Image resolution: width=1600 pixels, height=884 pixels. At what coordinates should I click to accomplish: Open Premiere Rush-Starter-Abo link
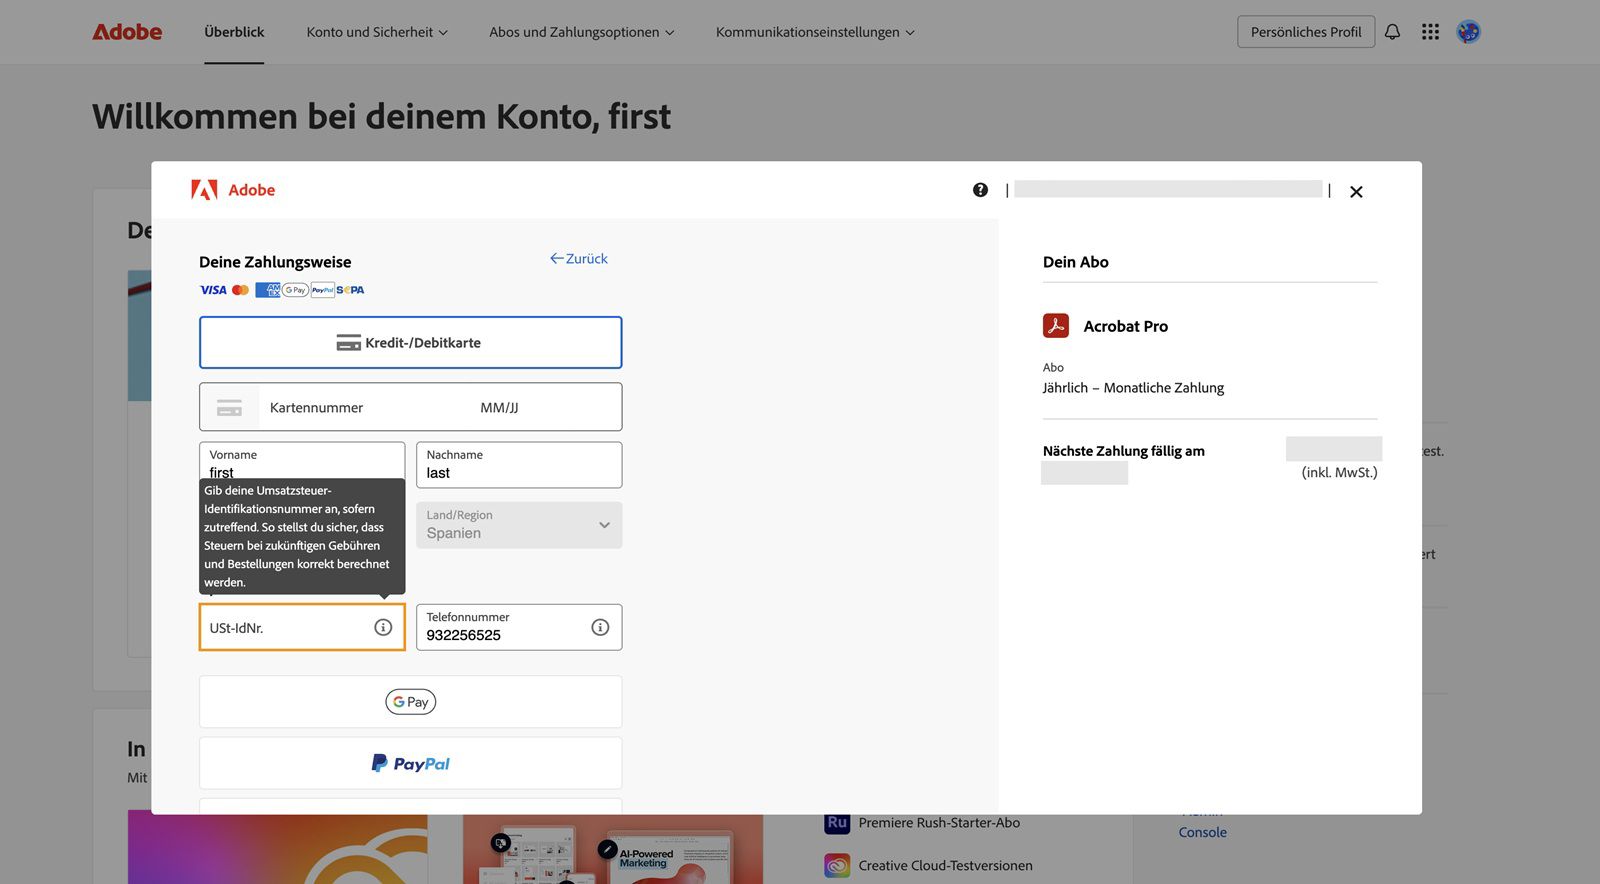[x=939, y=823]
